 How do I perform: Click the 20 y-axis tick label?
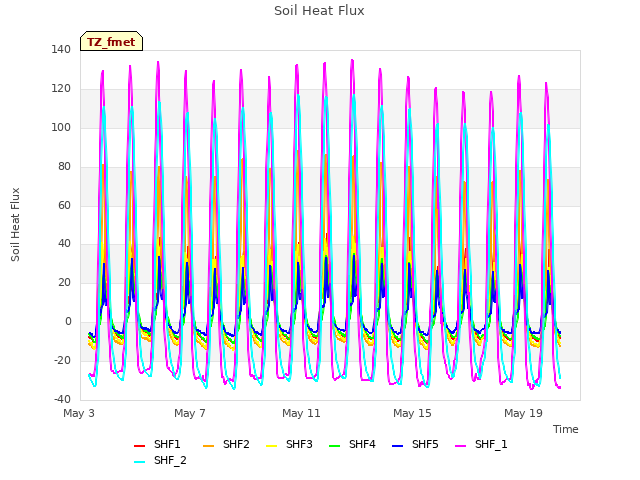[x=64, y=282]
